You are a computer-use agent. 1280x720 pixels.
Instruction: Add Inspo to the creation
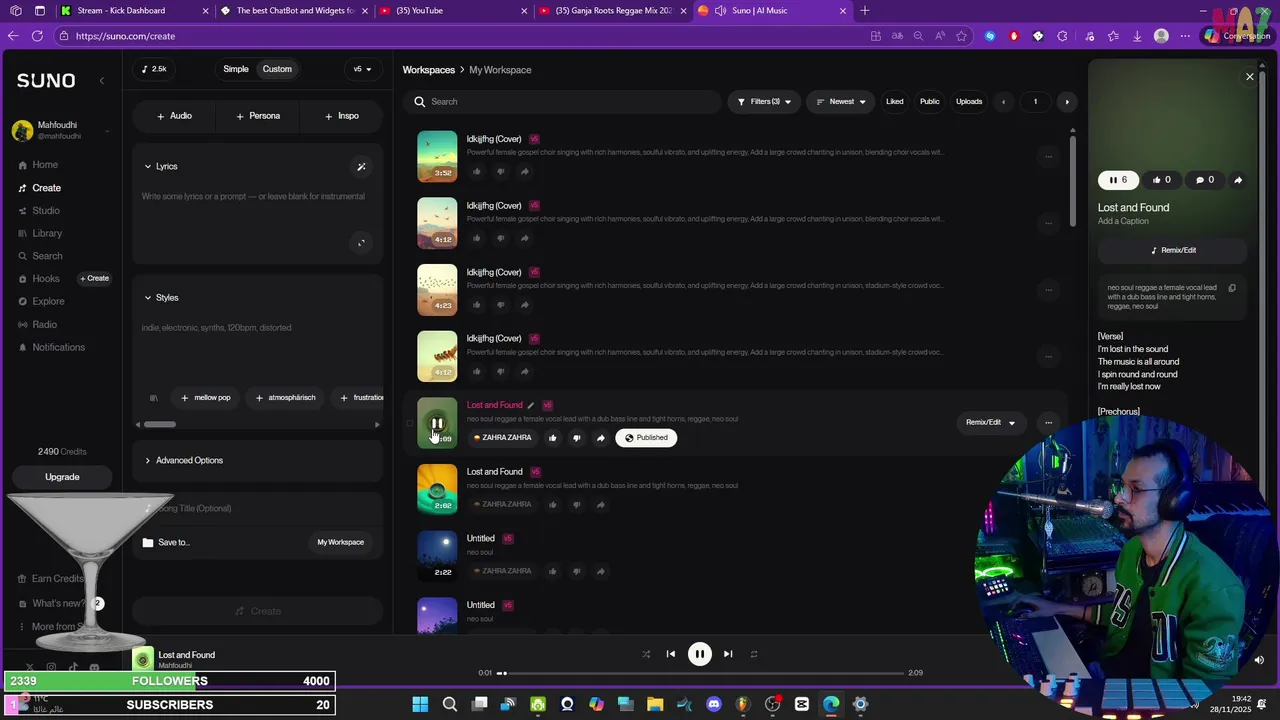pos(342,116)
